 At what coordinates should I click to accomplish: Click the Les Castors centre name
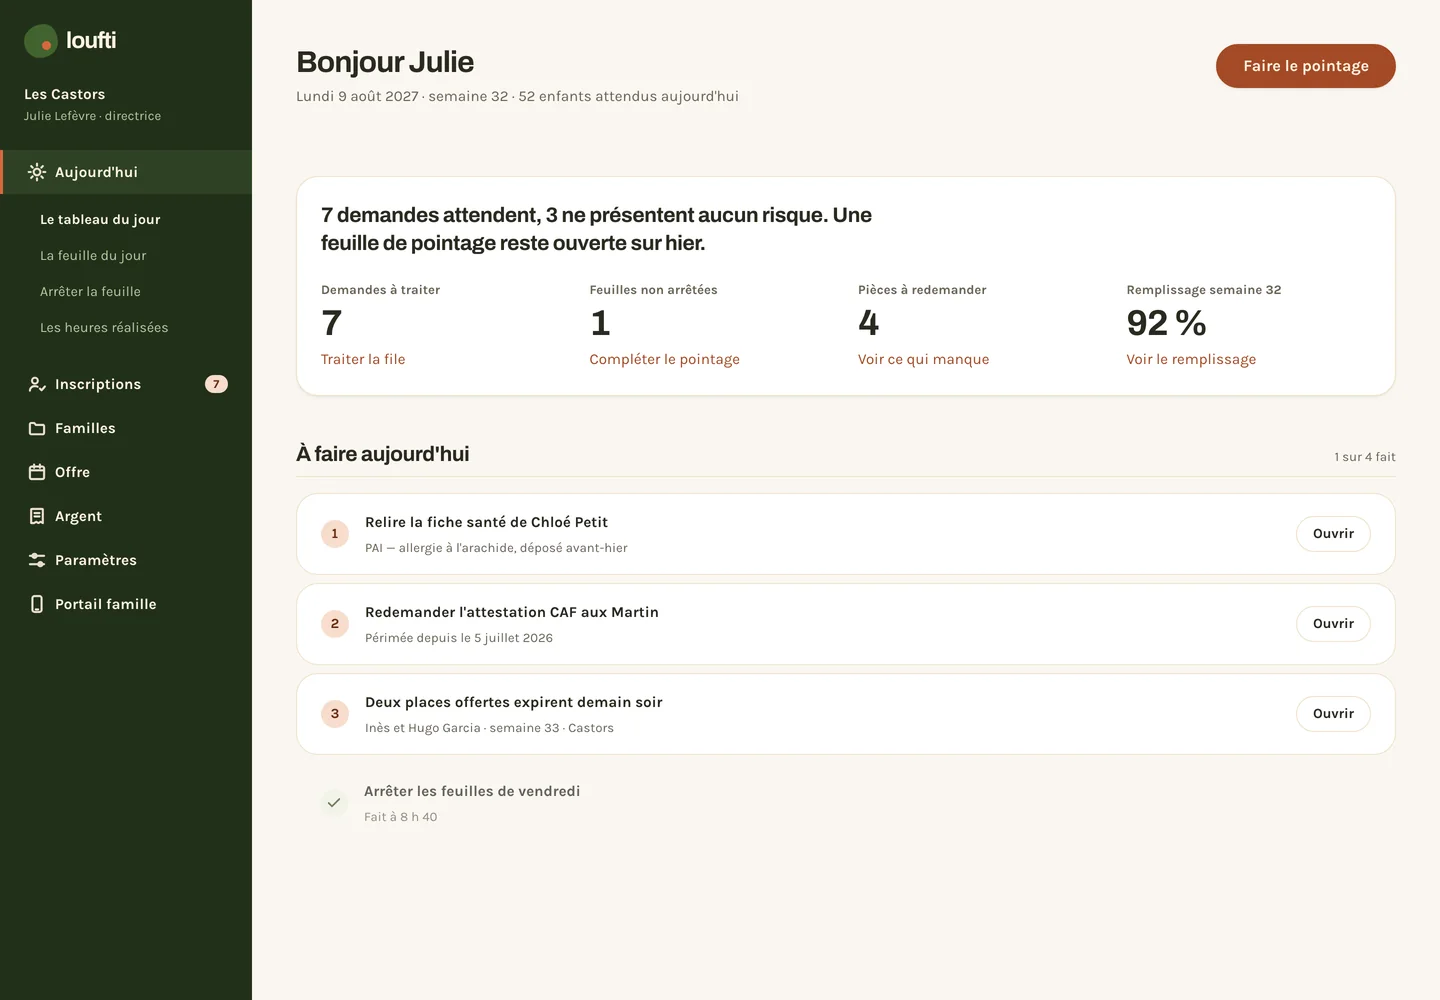coord(65,94)
